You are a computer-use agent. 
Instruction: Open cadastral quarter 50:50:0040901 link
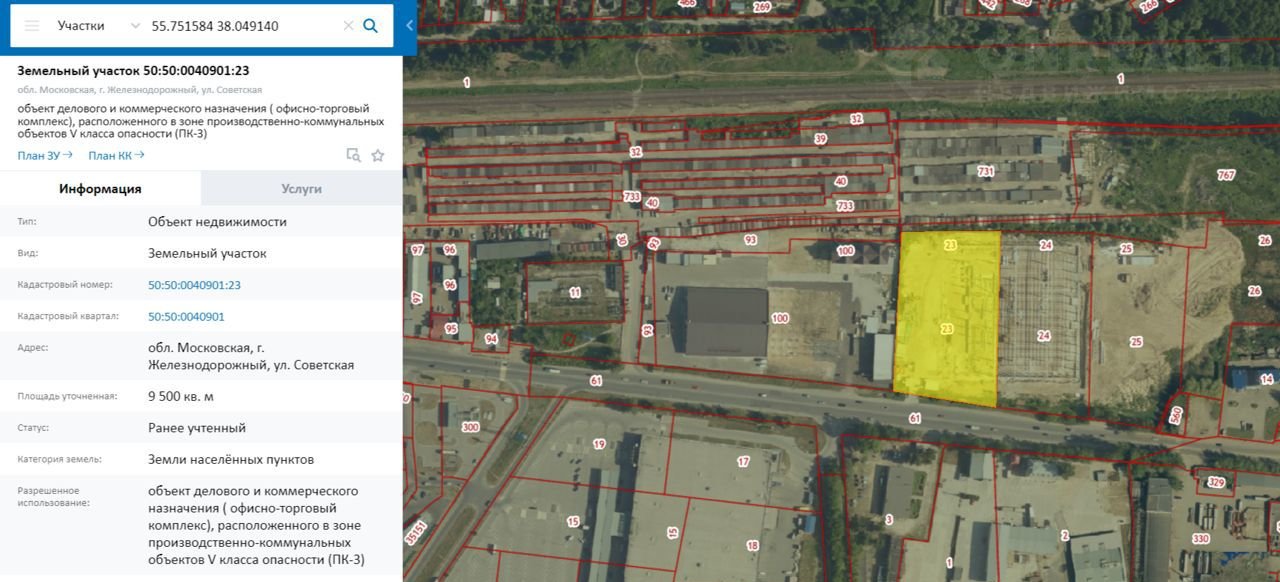186,317
